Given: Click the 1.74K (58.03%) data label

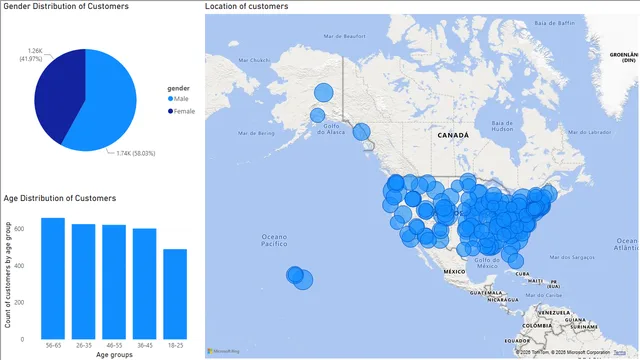Looking at the screenshot, I should (x=136, y=153).
